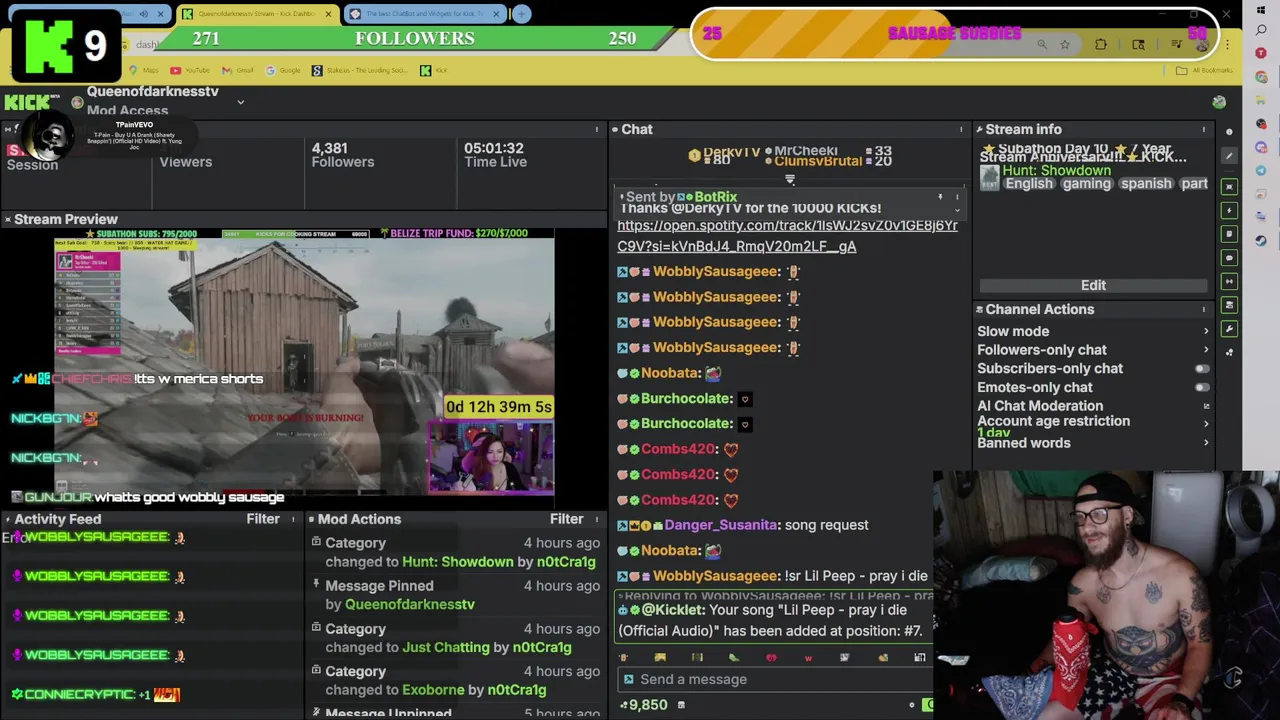Viewport: 1280px width, 720px height.
Task: Open Activity Feed Filter
Action: (263, 519)
